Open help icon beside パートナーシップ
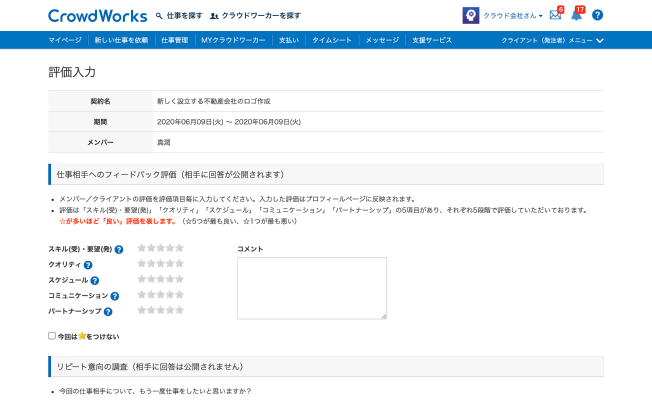The width and height of the screenshot is (652, 400). click(x=108, y=312)
